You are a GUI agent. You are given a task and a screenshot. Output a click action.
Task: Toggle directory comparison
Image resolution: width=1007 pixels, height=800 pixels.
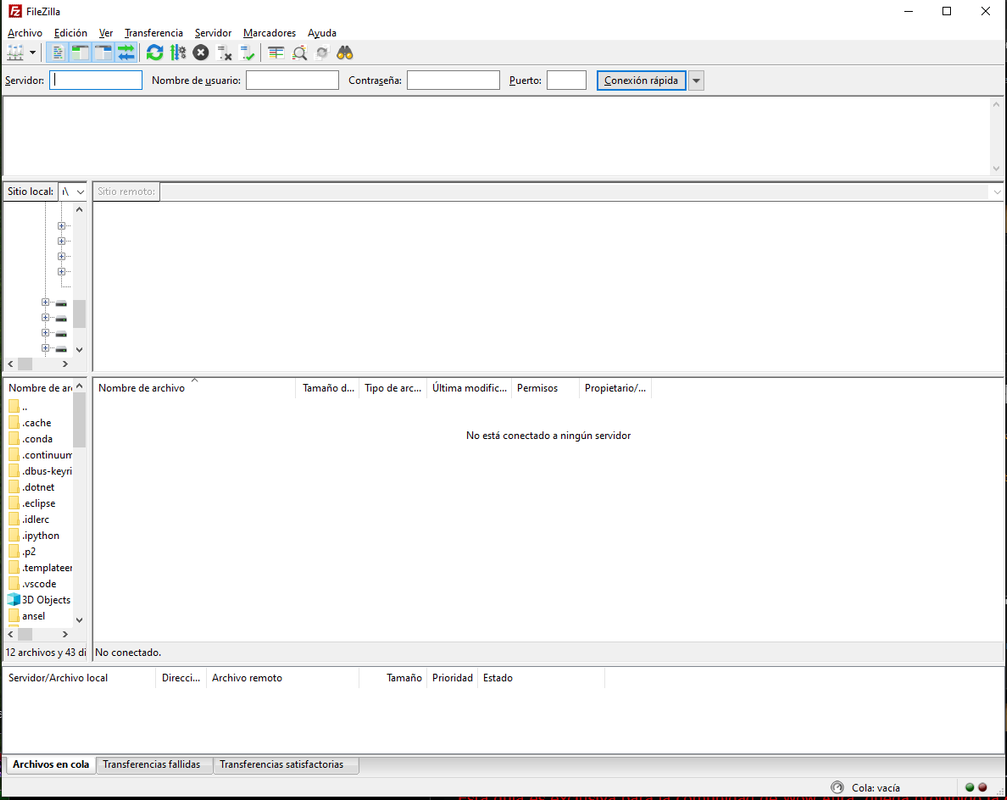299,53
